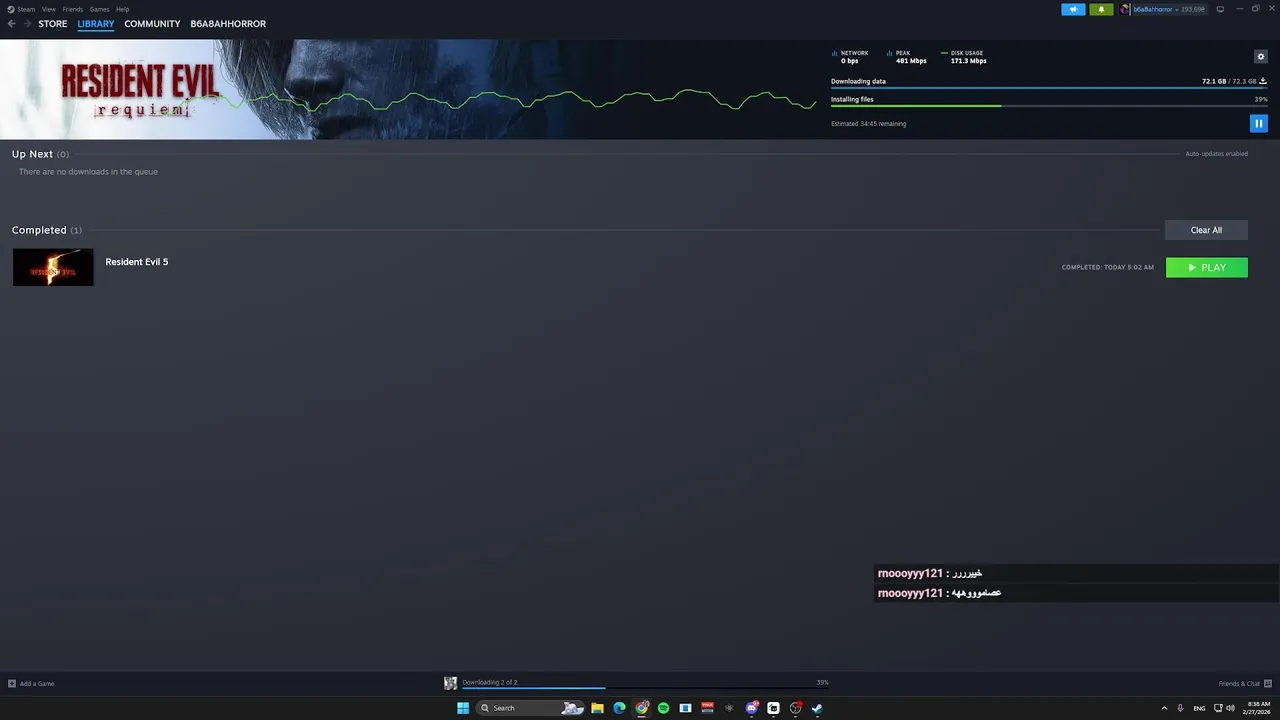Open the B6A8AHHORROR profile tab
This screenshot has height=720, width=1280.
(x=228, y=24)
